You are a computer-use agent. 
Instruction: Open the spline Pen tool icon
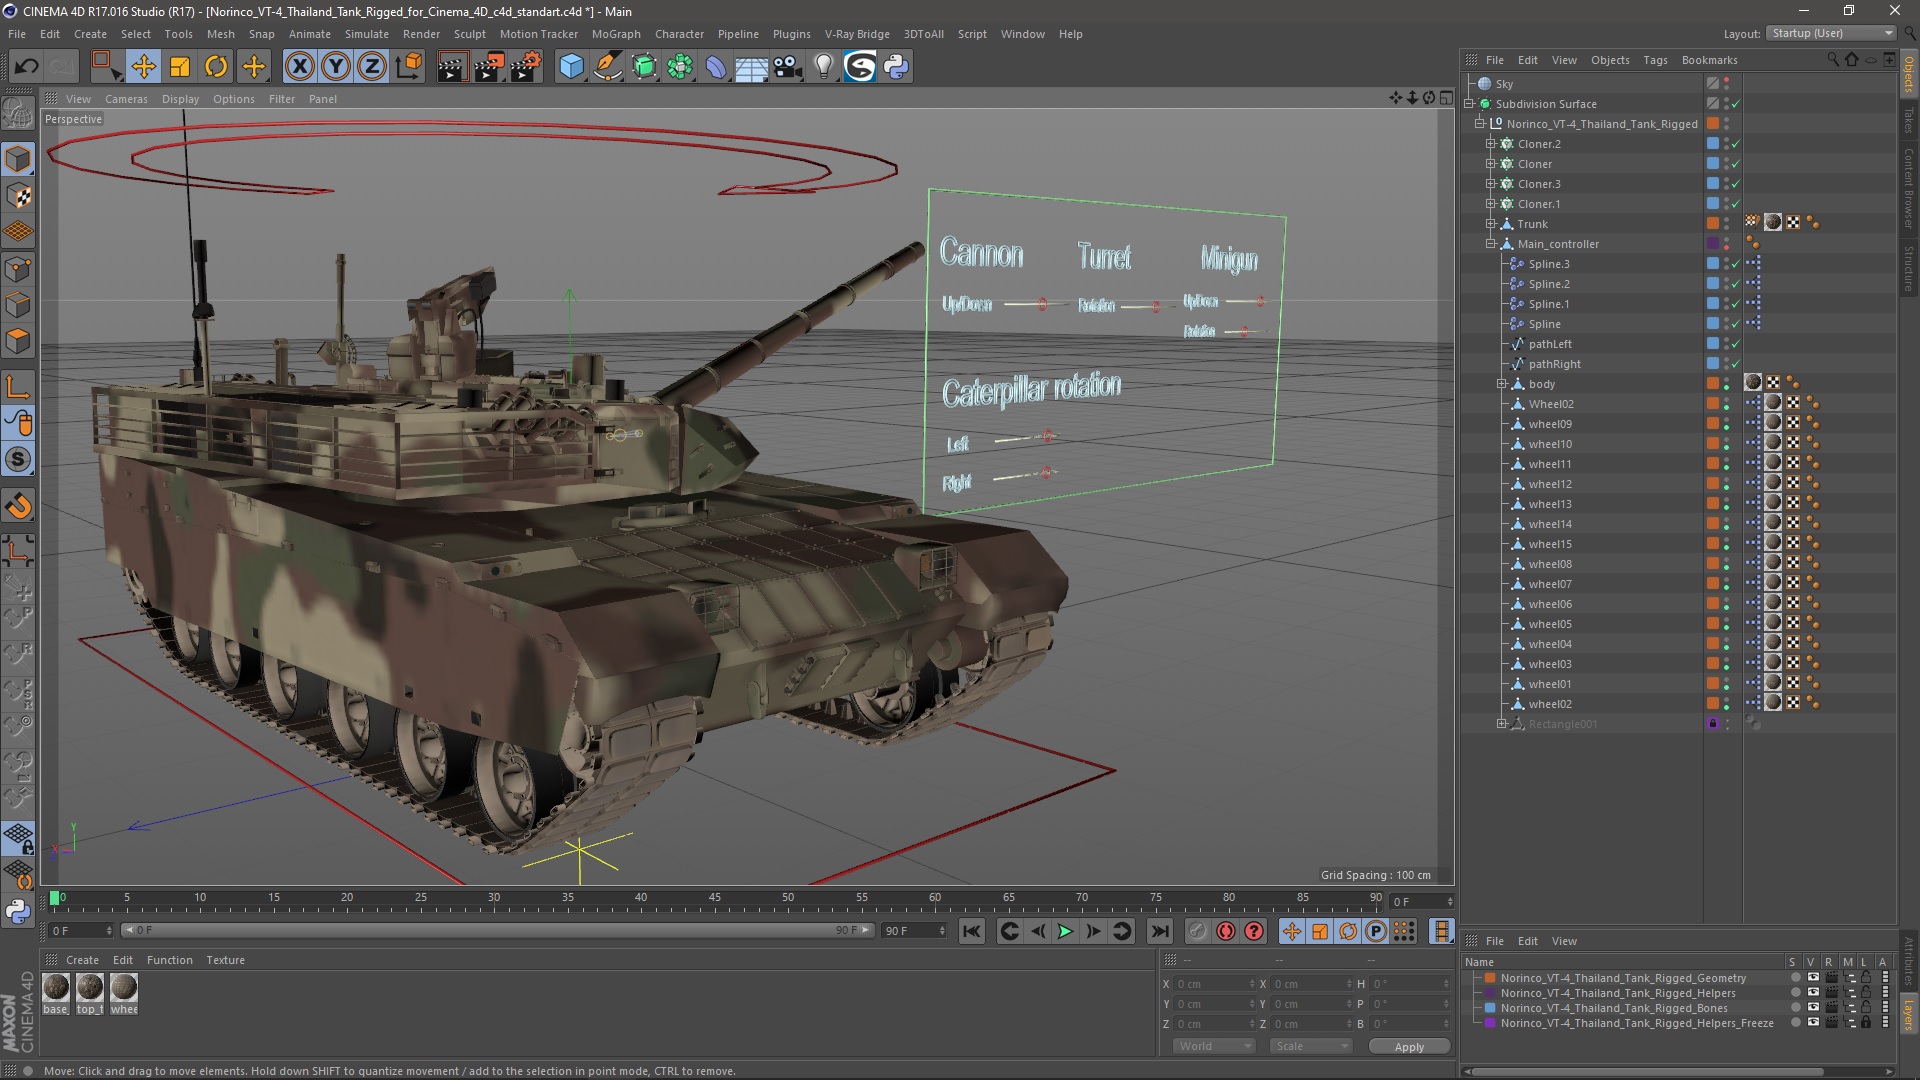pyautogui.click(x=607, y=67)
